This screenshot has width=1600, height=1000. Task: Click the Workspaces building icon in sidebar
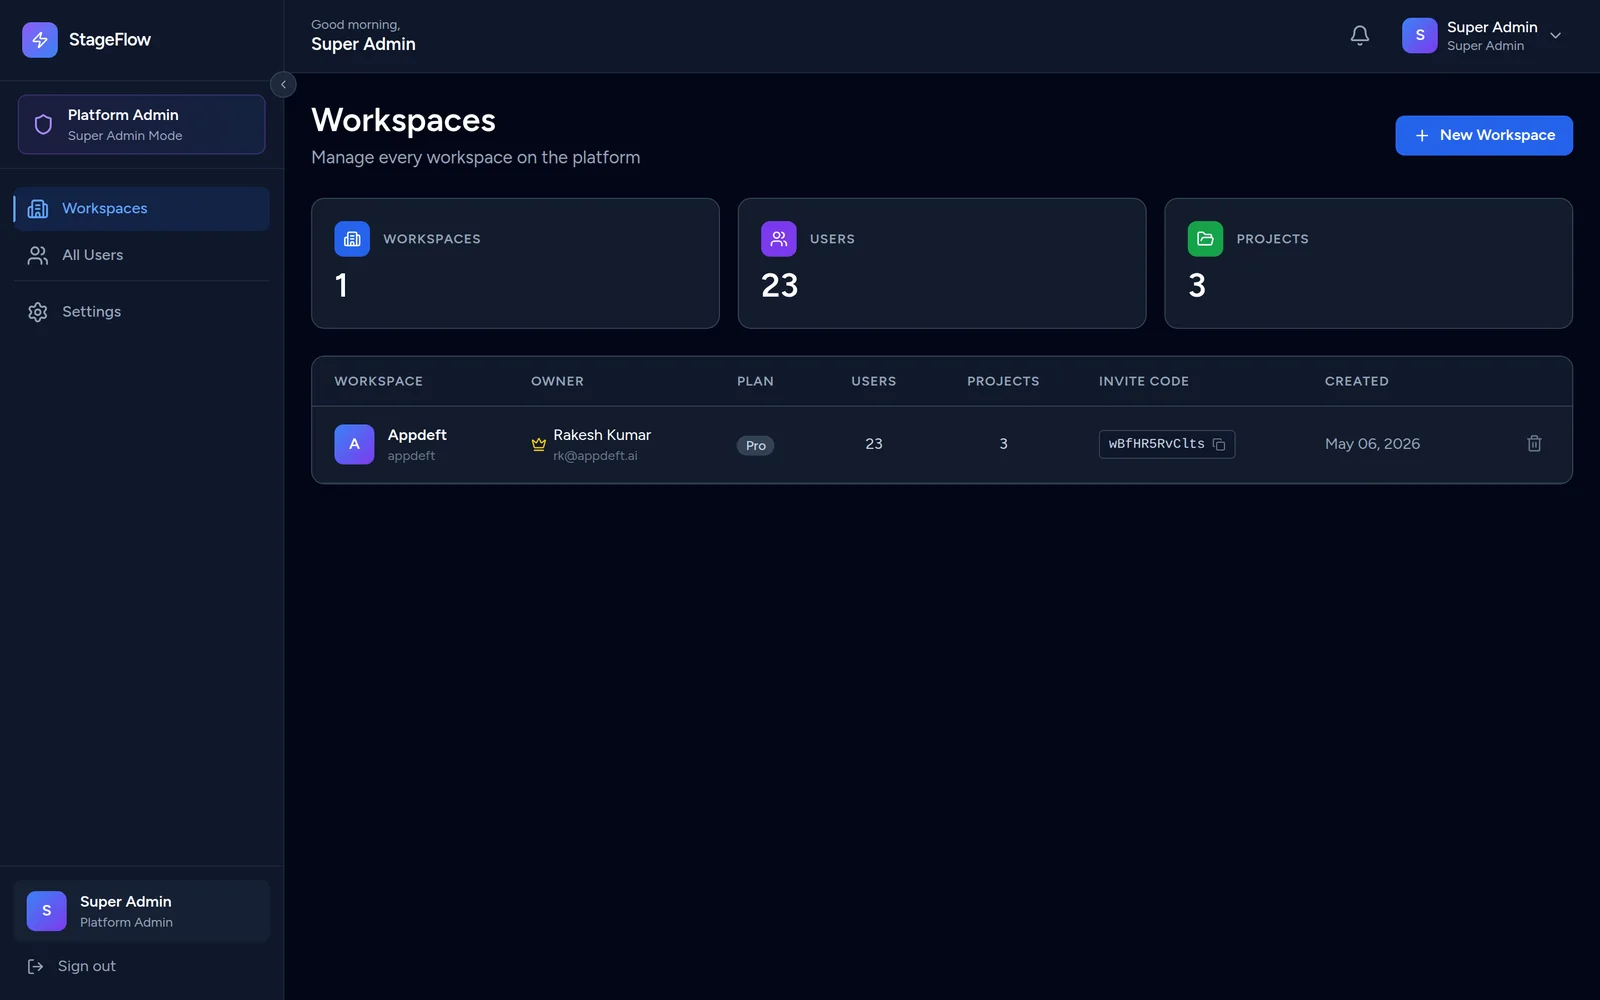click(x=38, y=209)
